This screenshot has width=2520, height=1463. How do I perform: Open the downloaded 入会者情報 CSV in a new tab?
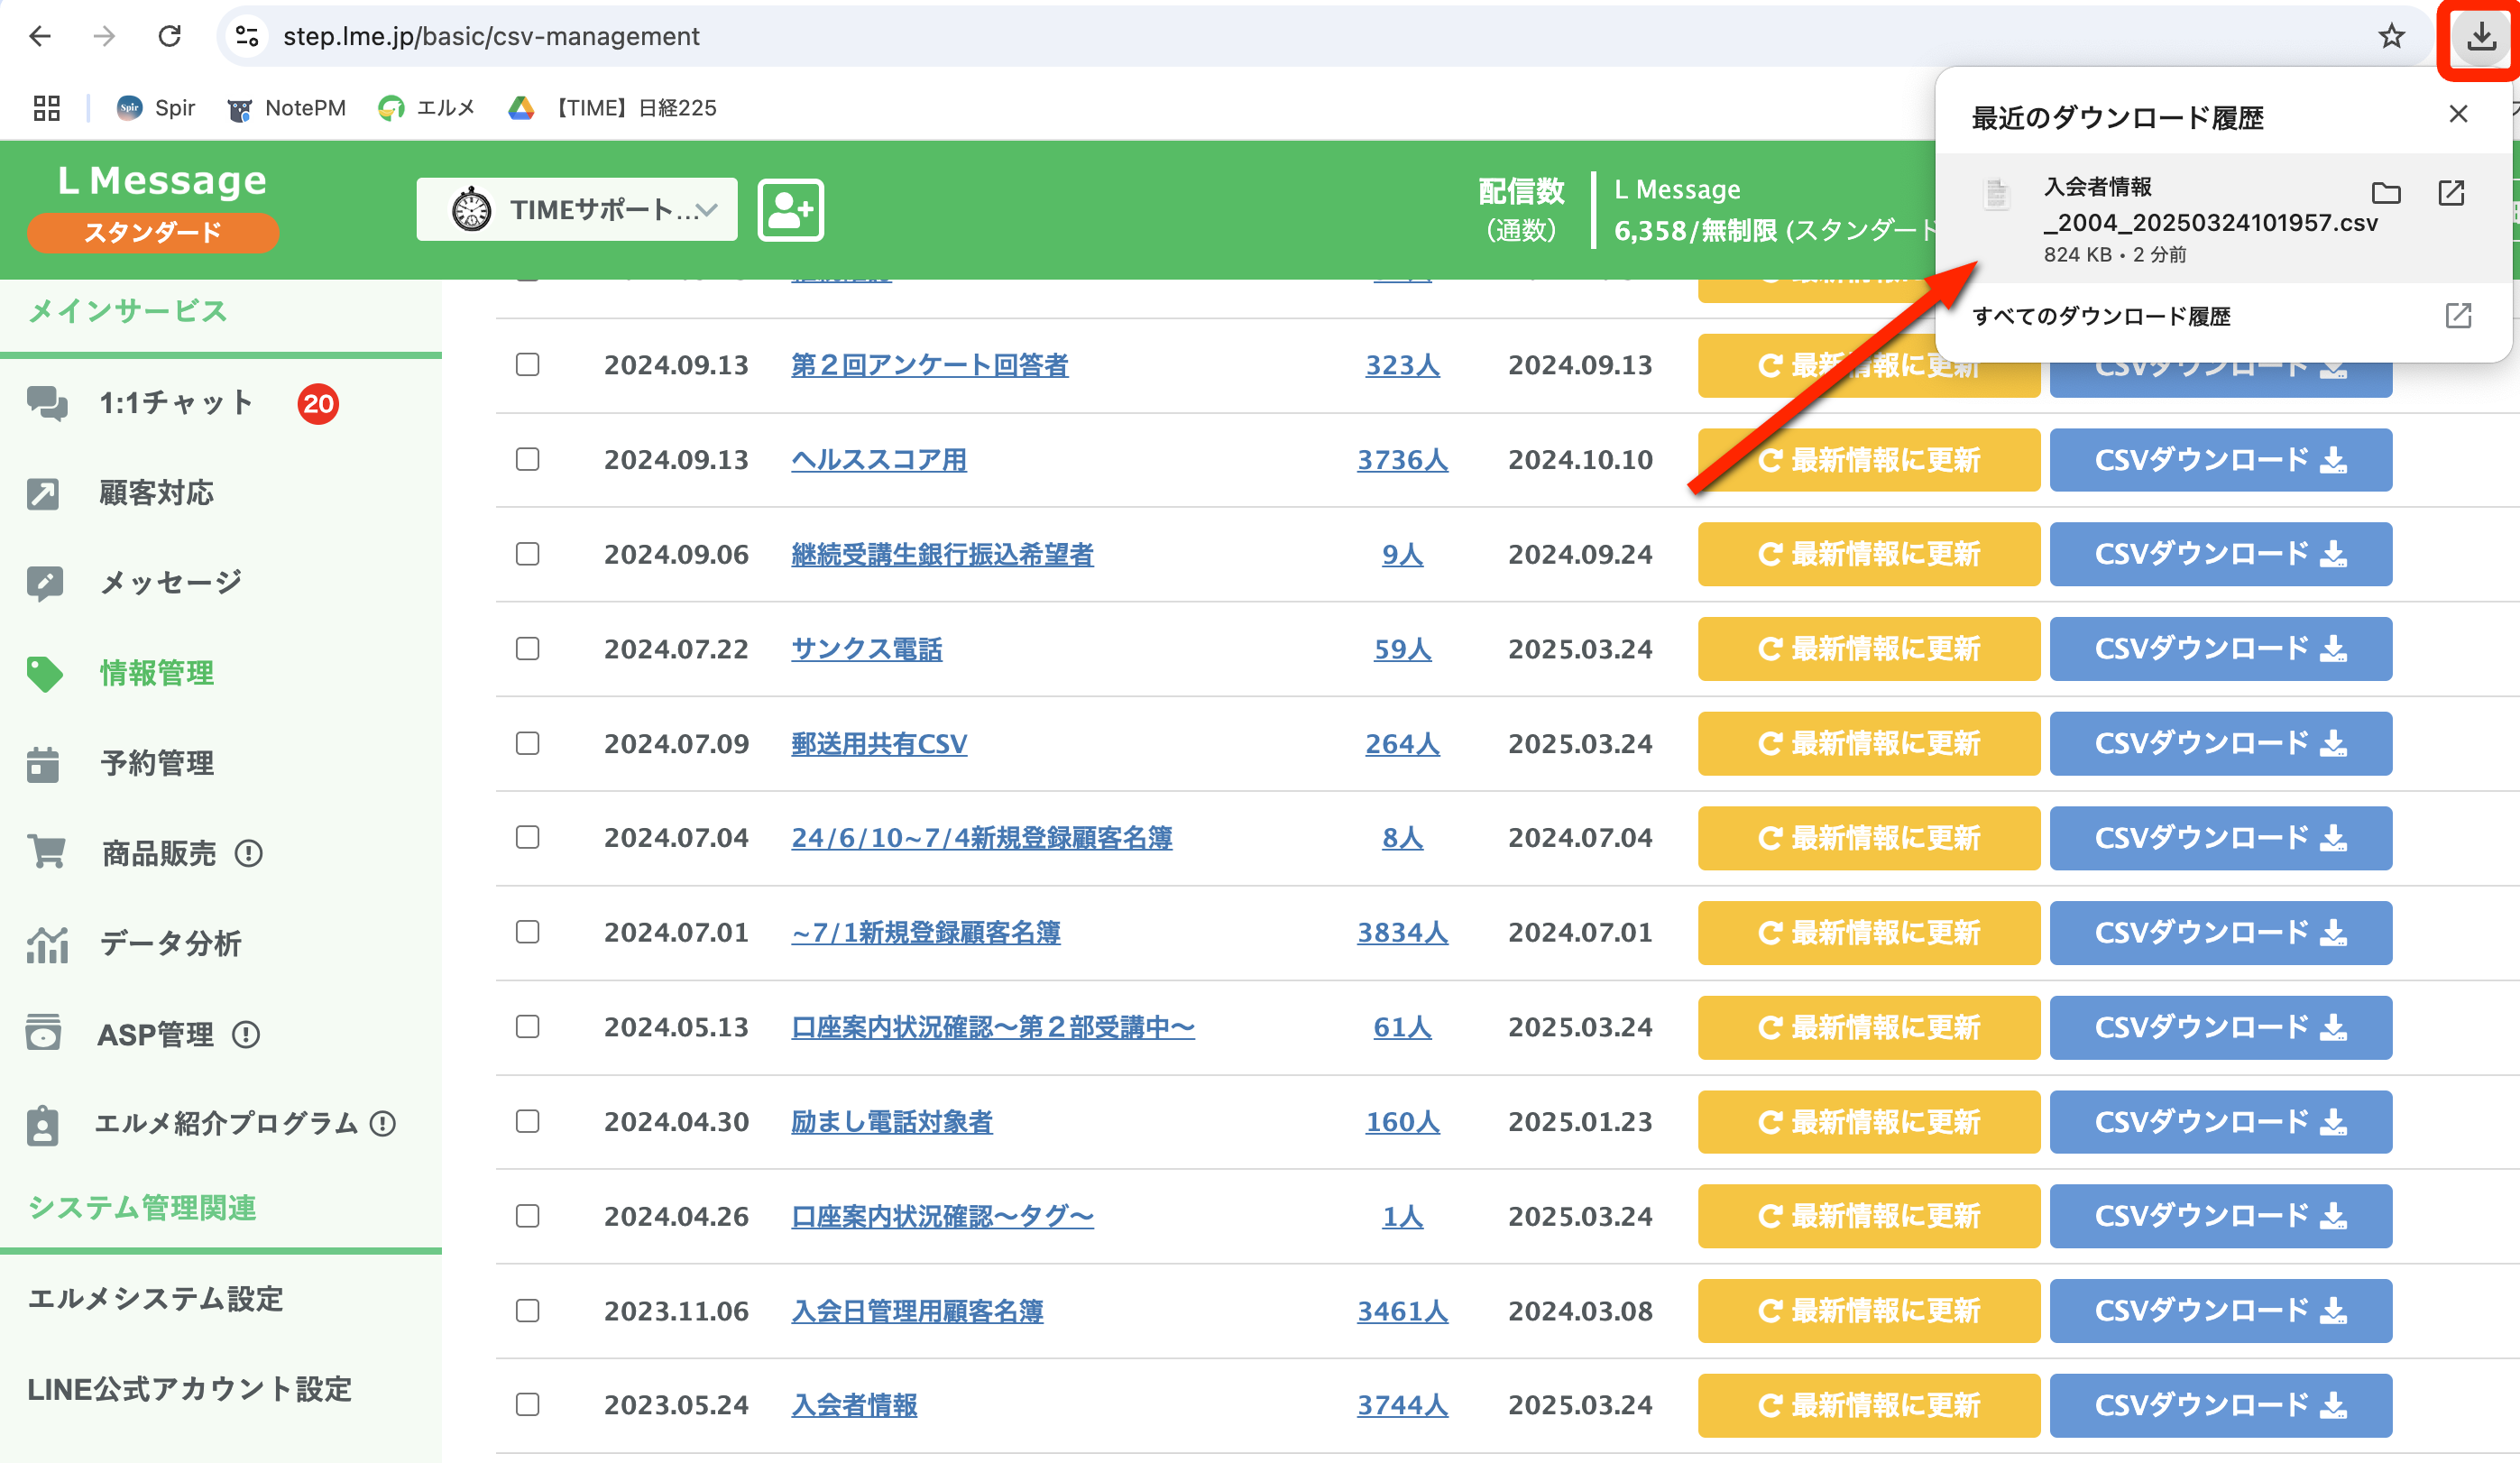click(2451, 193)
